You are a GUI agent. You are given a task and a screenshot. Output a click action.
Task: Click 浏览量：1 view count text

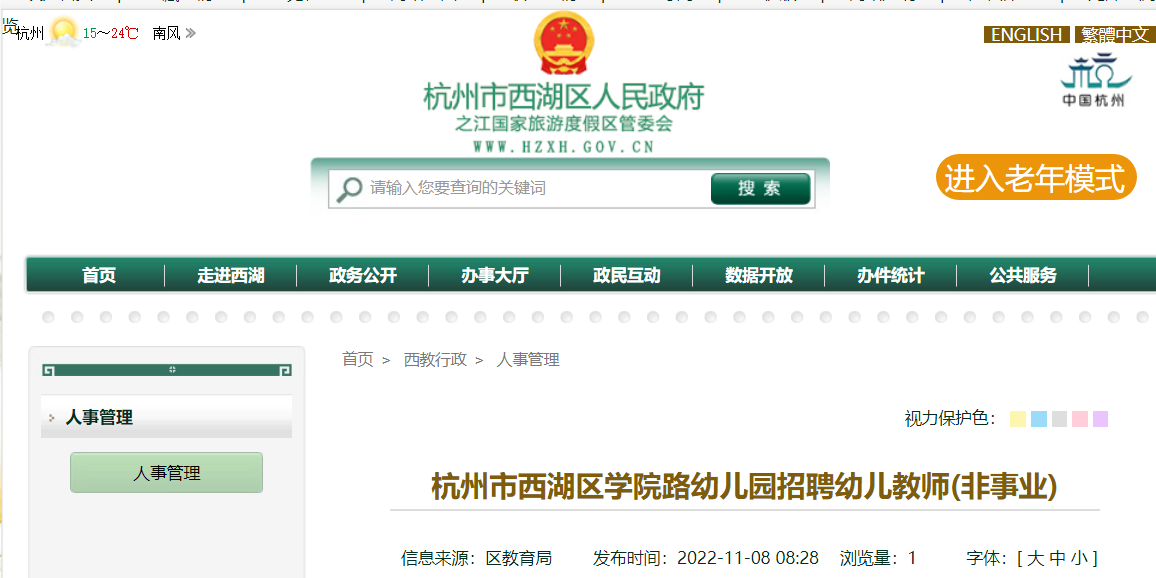(878, 558)
